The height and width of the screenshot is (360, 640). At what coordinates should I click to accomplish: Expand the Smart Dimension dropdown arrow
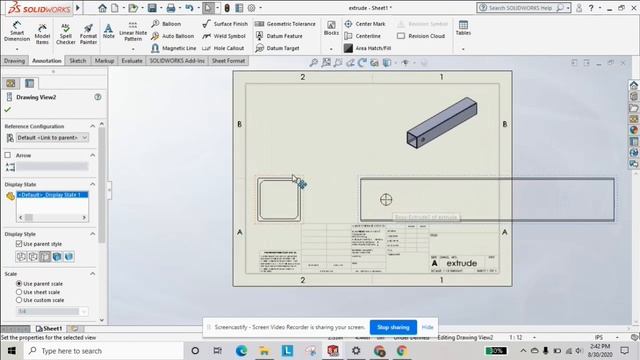(17, 49)
